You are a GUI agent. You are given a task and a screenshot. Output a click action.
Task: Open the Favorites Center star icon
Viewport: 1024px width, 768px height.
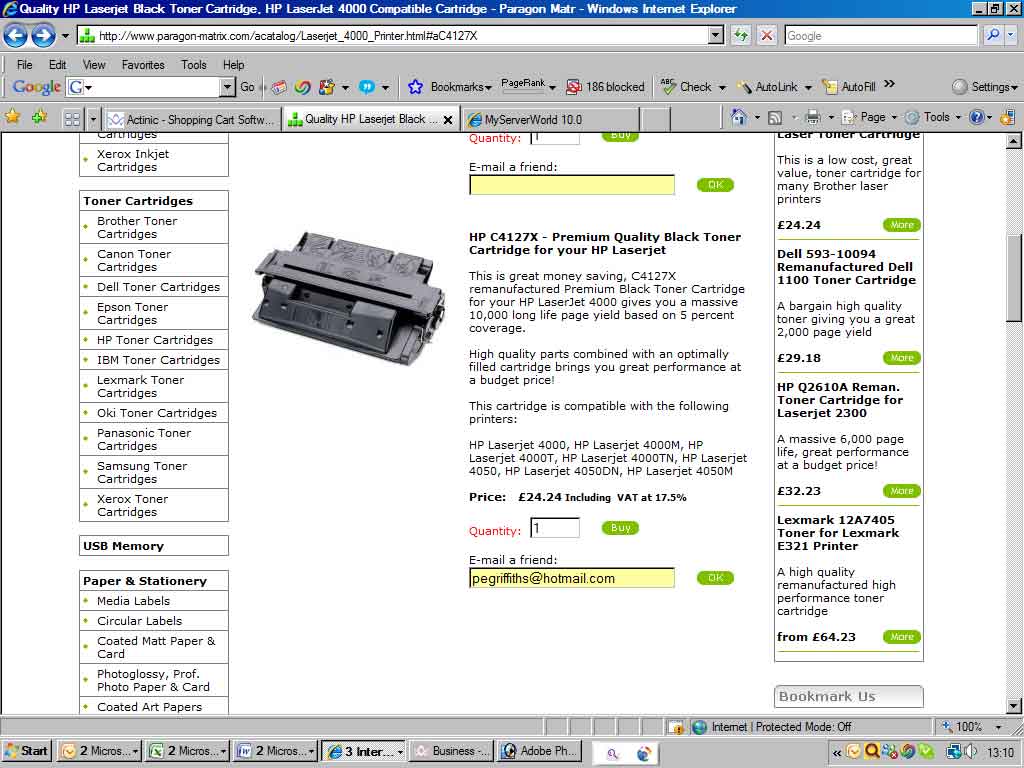tap(13, 117)
